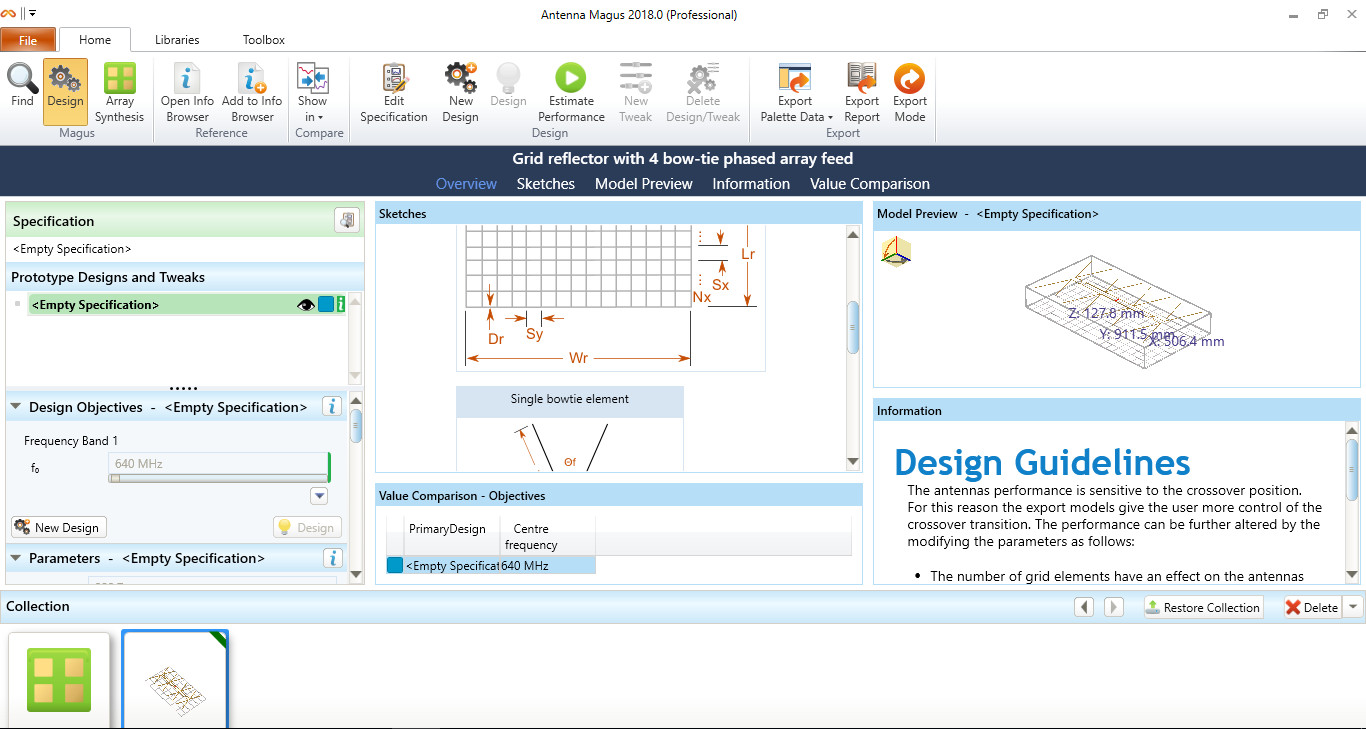Screen dimensions: 1366x729
Task: Go to the Value Comparison view
Action: 870,184
